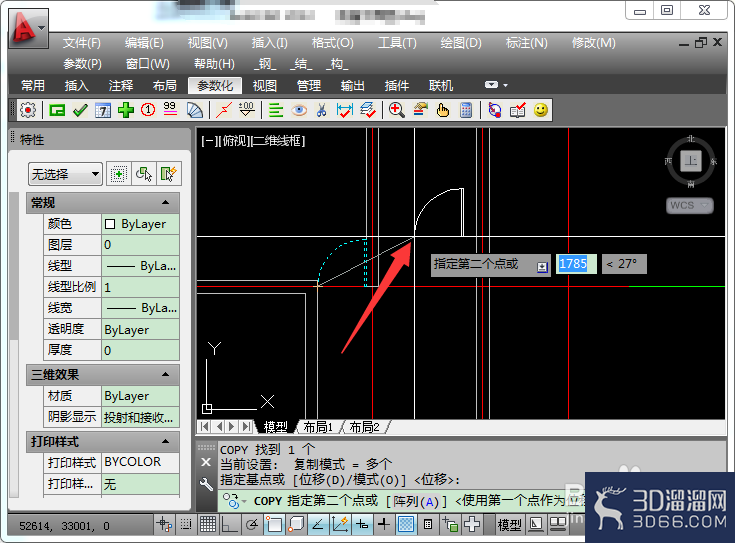Toggle 3D object snap in status bar
The width and height of the screenshot is (735, 543).
(296, 525)
